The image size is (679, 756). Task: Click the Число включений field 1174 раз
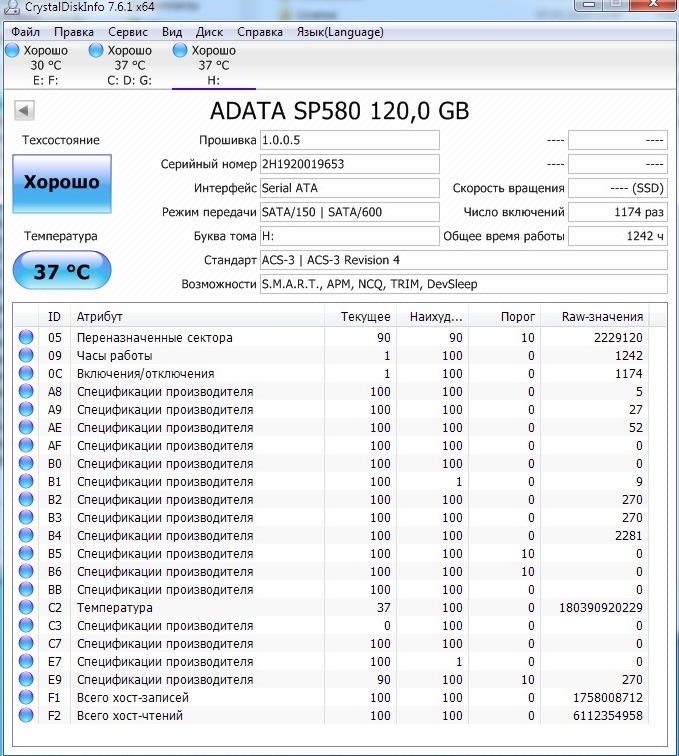click(618, 212)
